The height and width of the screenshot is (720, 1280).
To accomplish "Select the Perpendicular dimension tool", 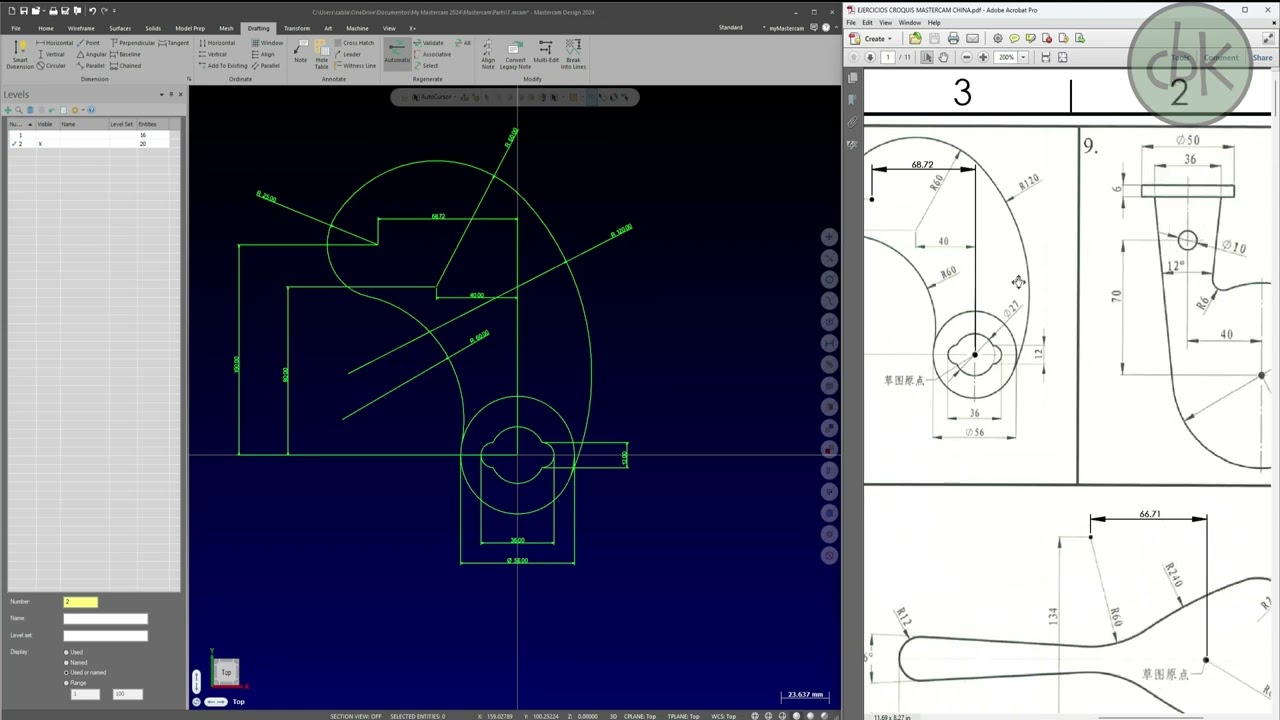I will coord(133,43).
